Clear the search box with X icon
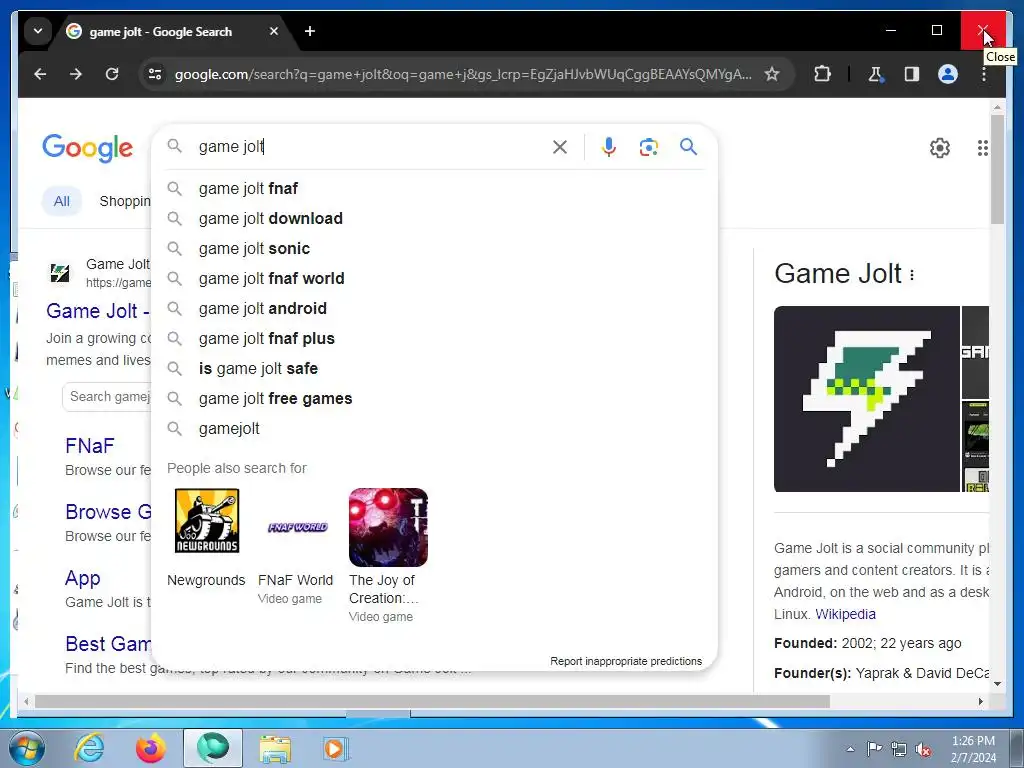Viewport: 1024px width, 768px height. tap(560, 147)
